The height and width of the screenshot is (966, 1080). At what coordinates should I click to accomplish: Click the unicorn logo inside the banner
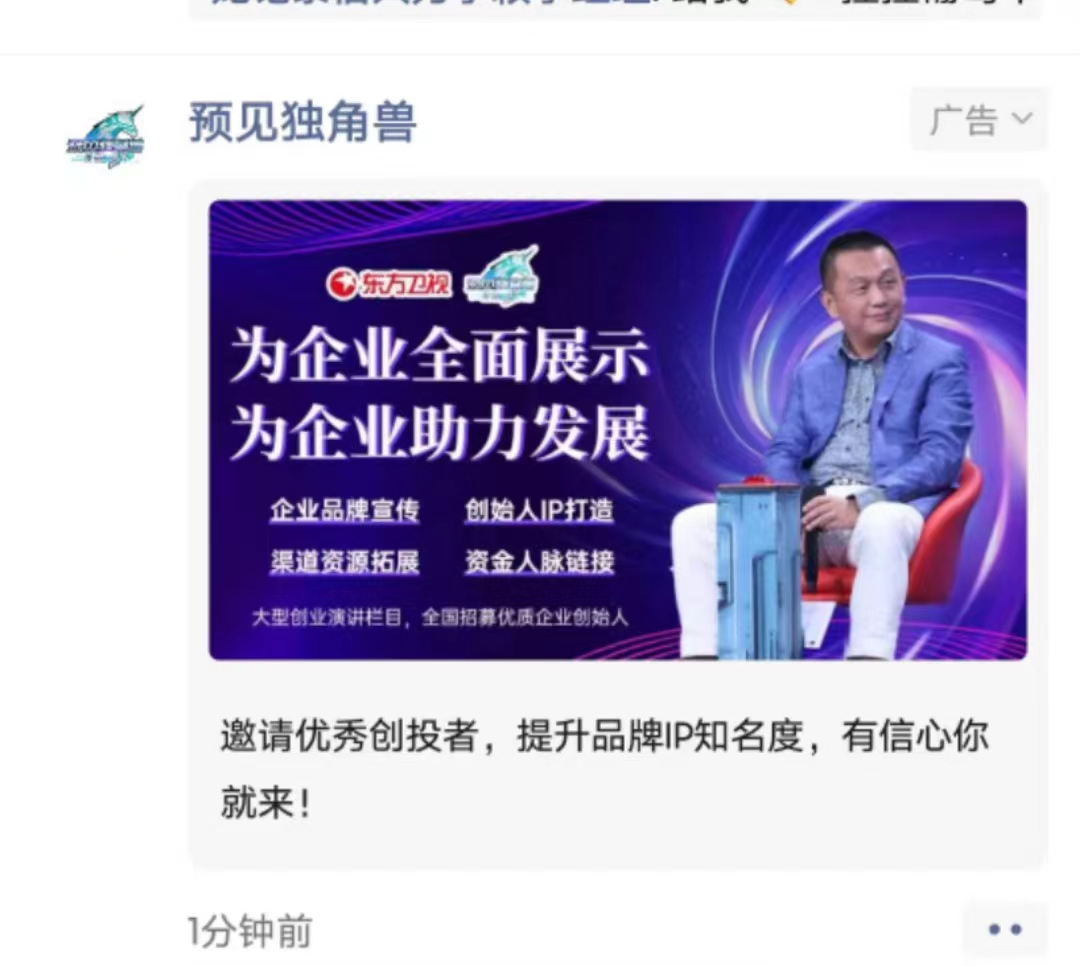(501, 275)
